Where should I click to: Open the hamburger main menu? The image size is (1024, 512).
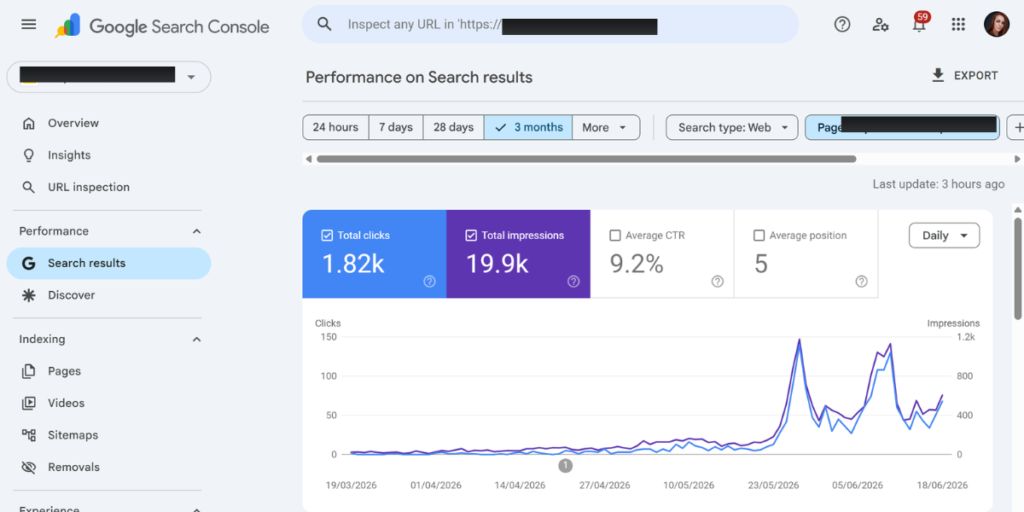point(29,25)
